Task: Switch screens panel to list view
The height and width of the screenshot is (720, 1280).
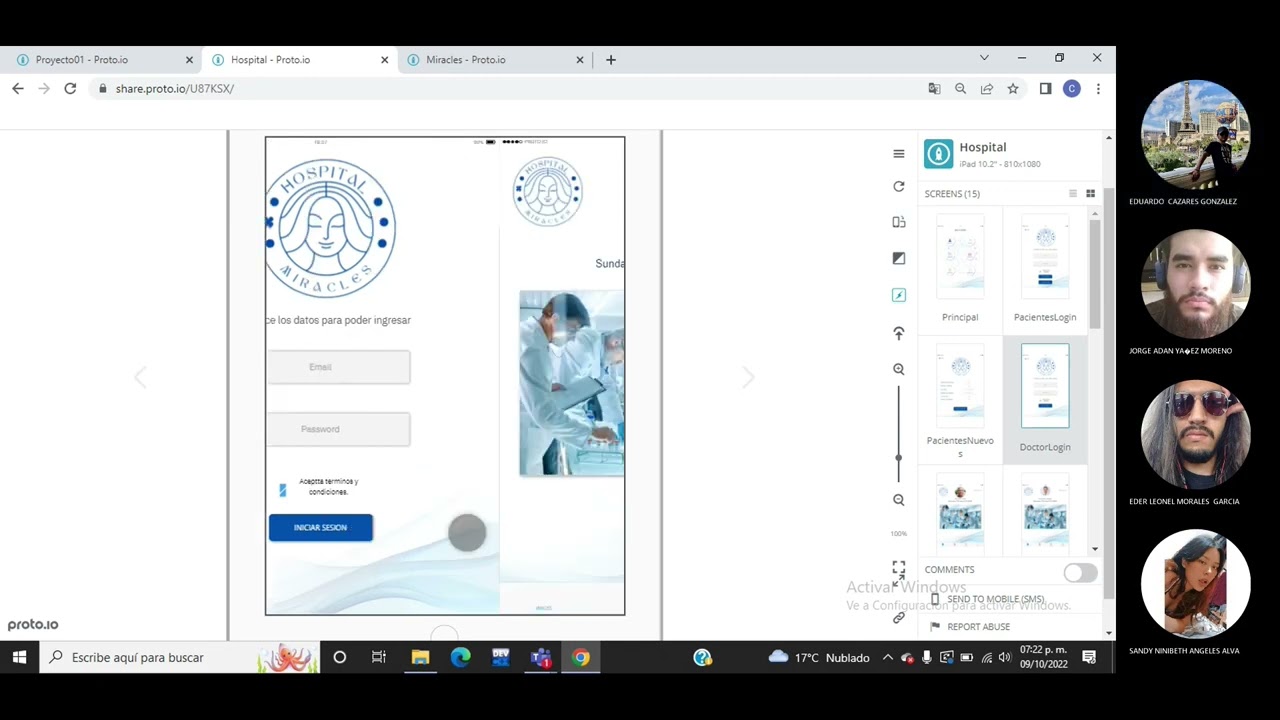Action: coord(1073,194)
